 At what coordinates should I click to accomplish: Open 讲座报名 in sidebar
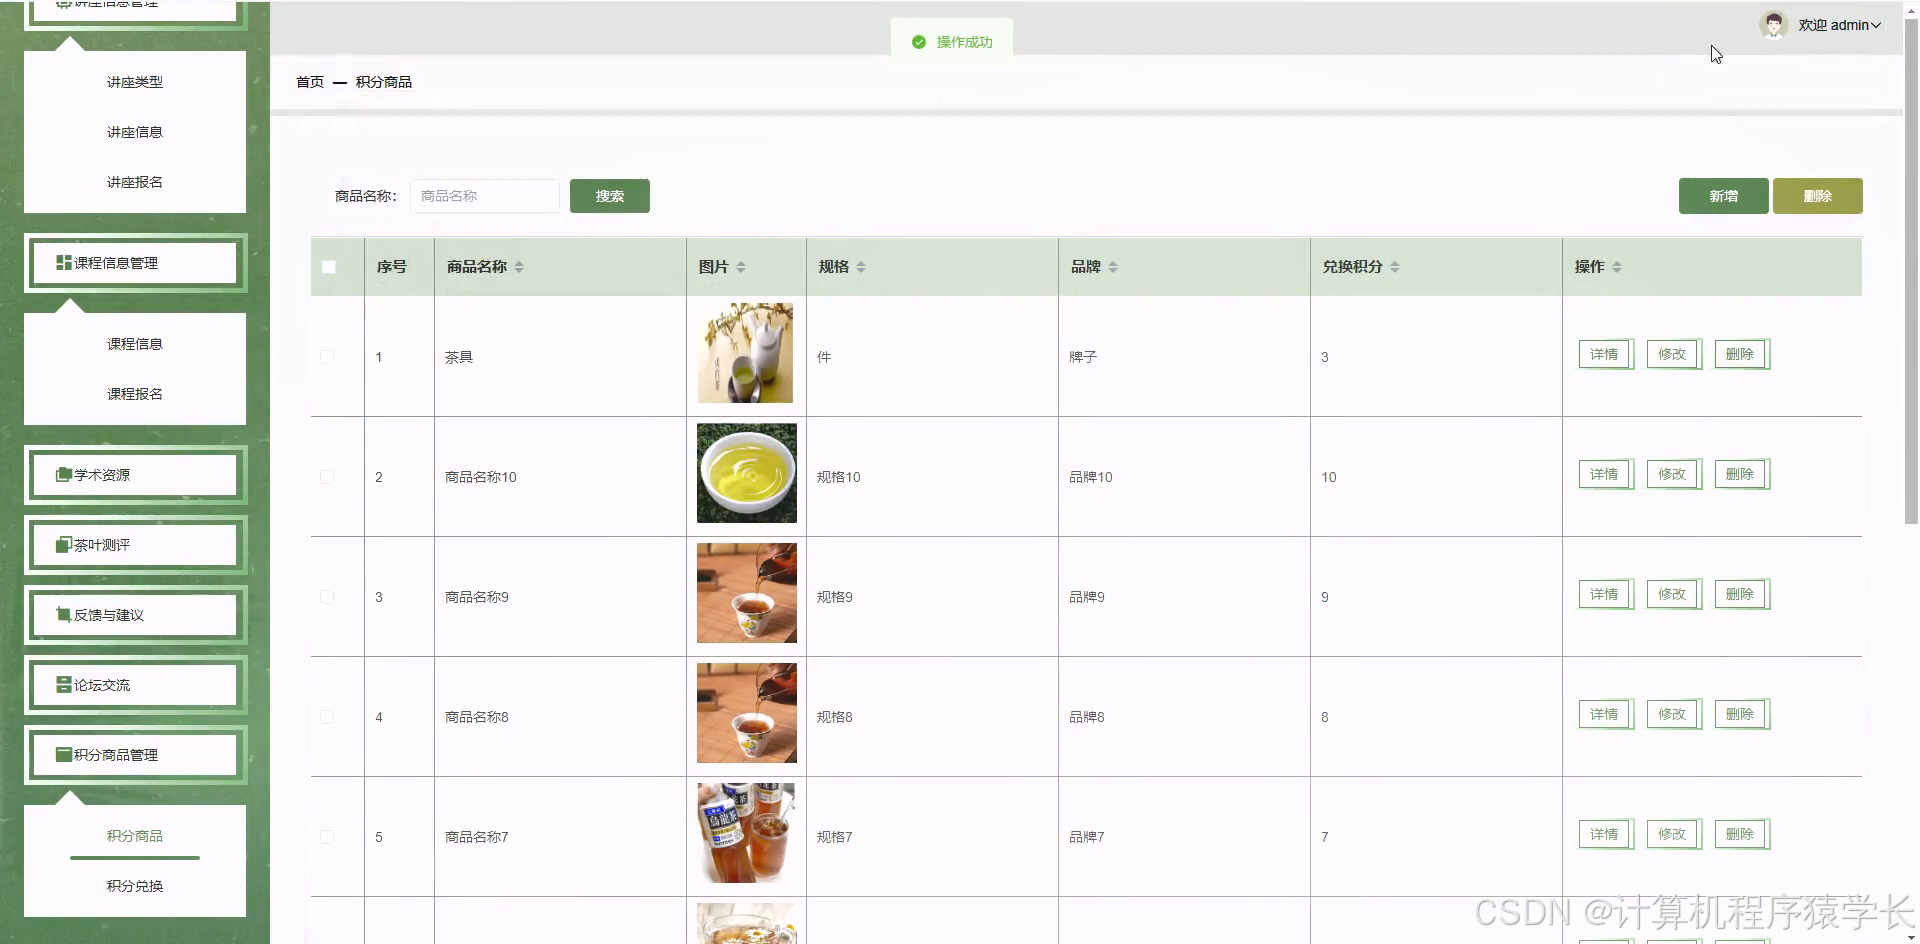coord(135,182)
